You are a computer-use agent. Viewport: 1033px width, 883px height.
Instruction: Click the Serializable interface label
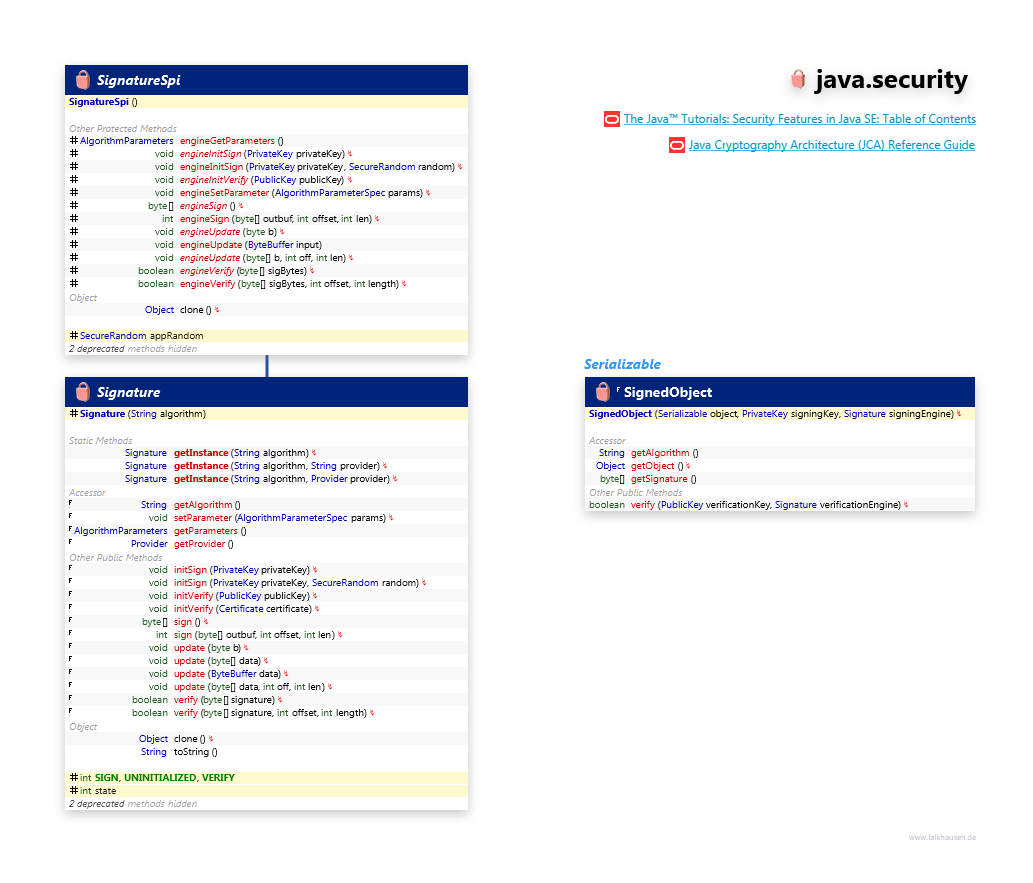(x=622, y=364)
